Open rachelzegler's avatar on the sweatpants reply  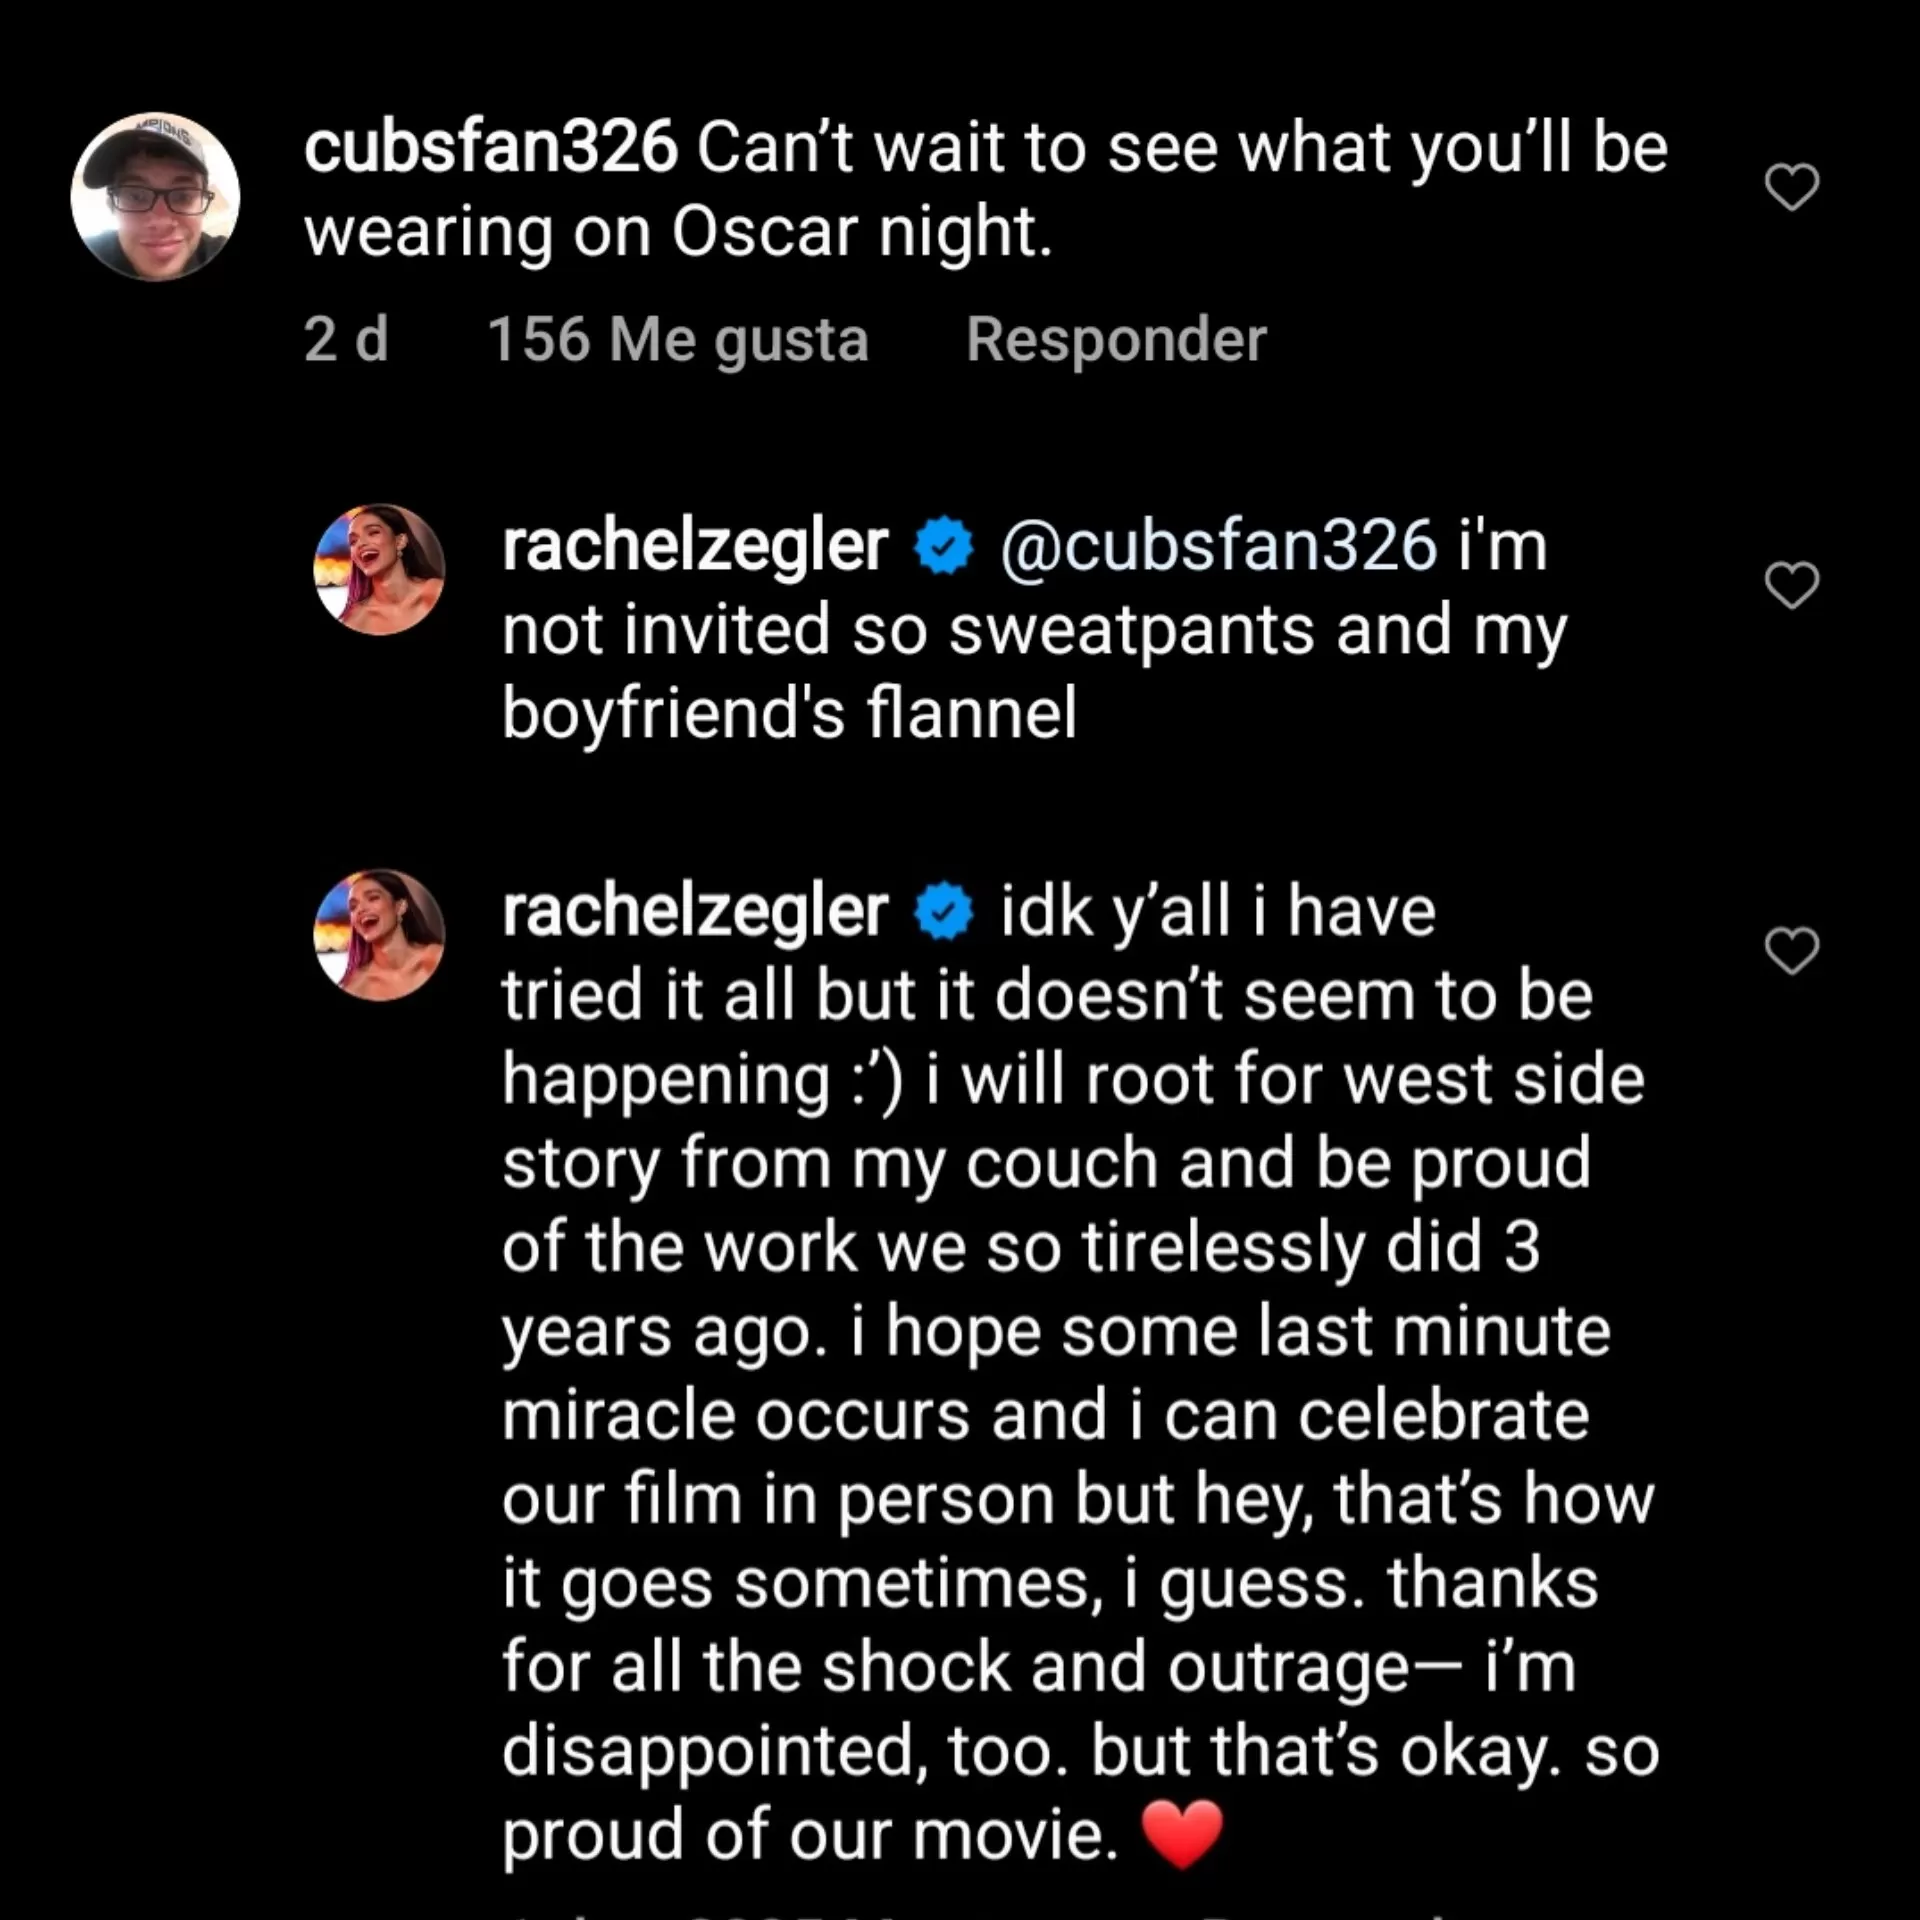(x=379, y=569)
